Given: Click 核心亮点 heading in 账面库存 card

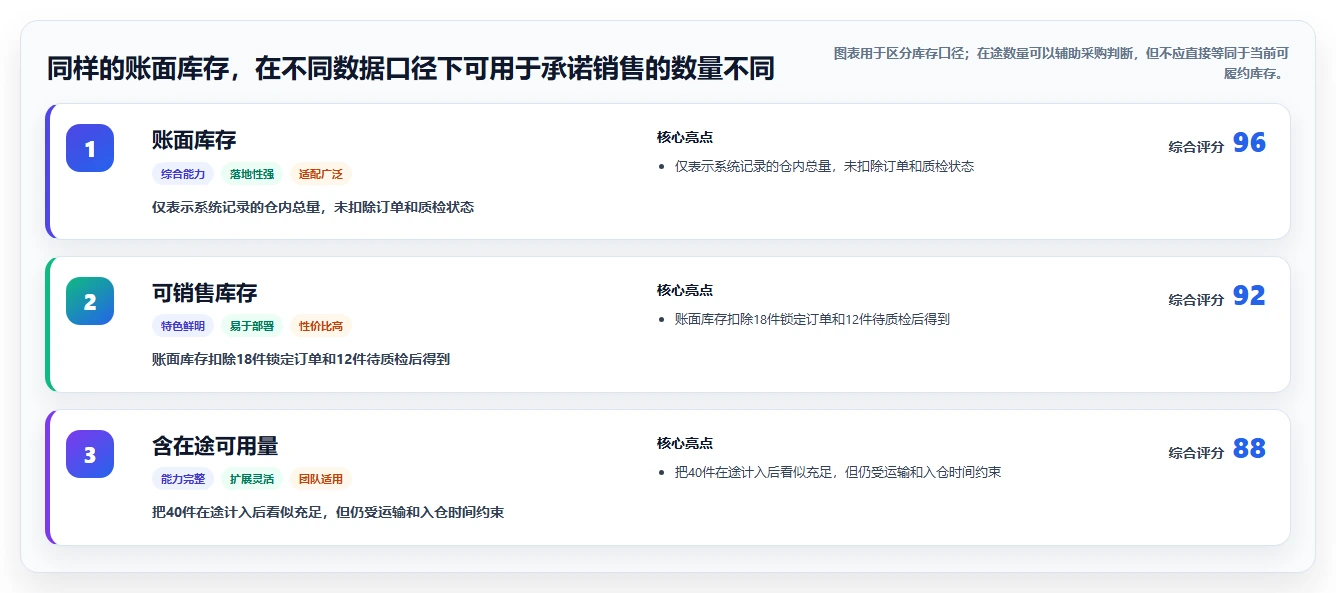Looking at the screenshot, I should pos(685,138).
